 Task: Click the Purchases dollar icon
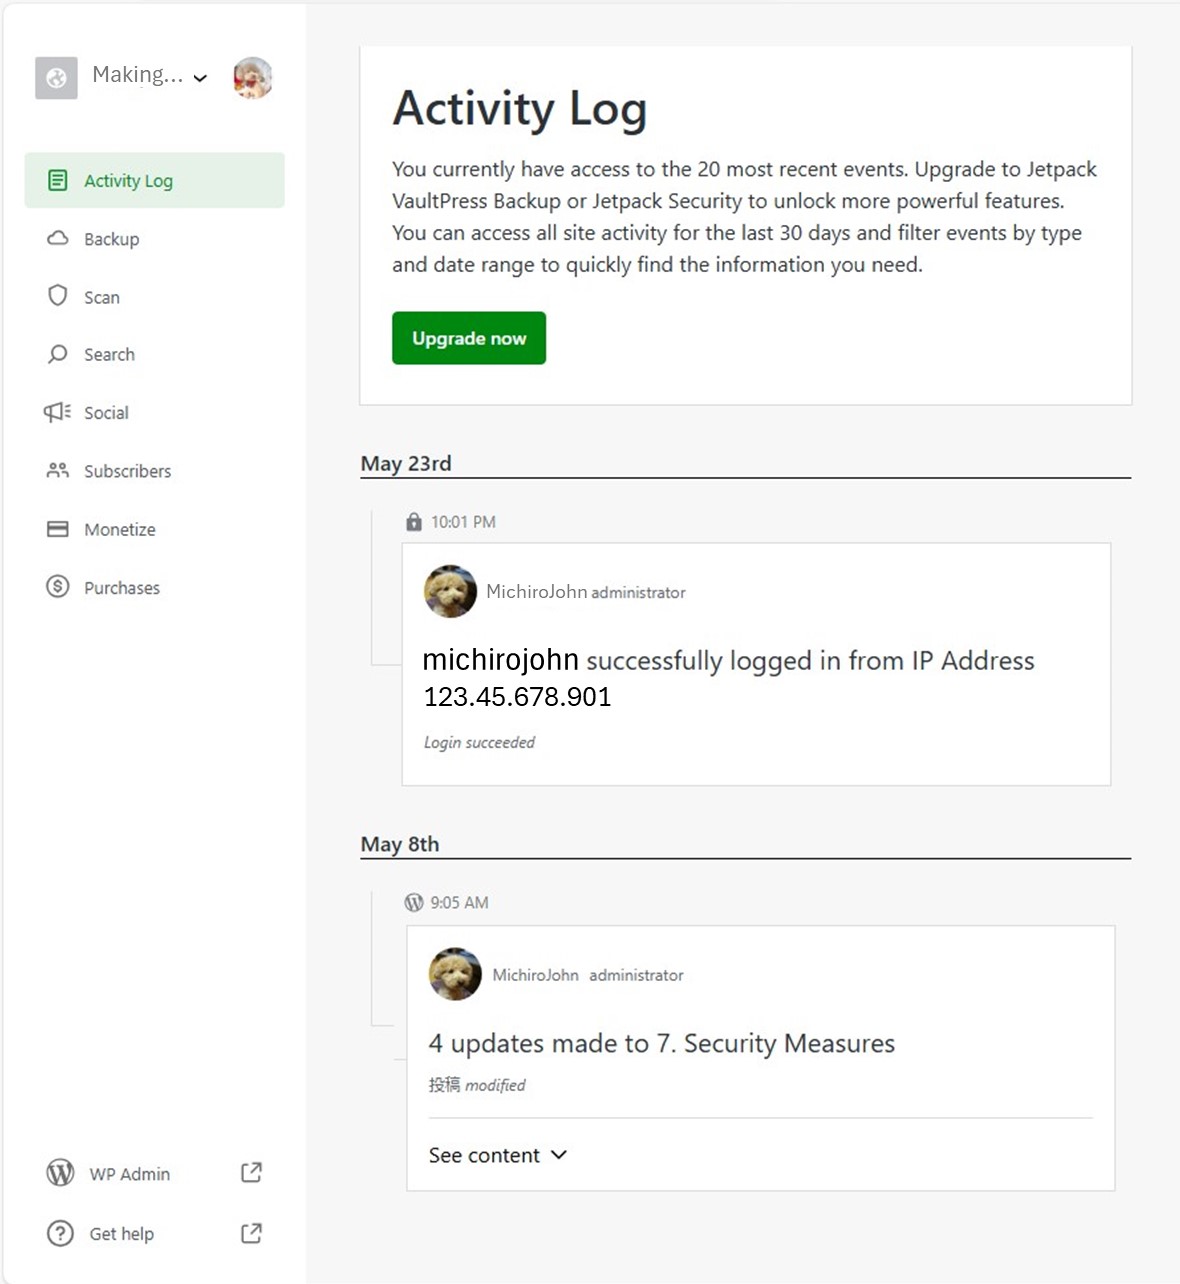click(58, 587)
